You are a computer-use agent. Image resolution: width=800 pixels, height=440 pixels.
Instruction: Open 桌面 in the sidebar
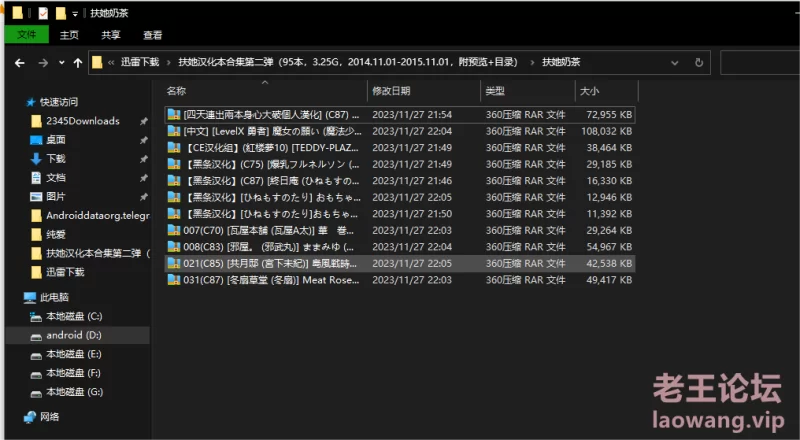point(56,140)
